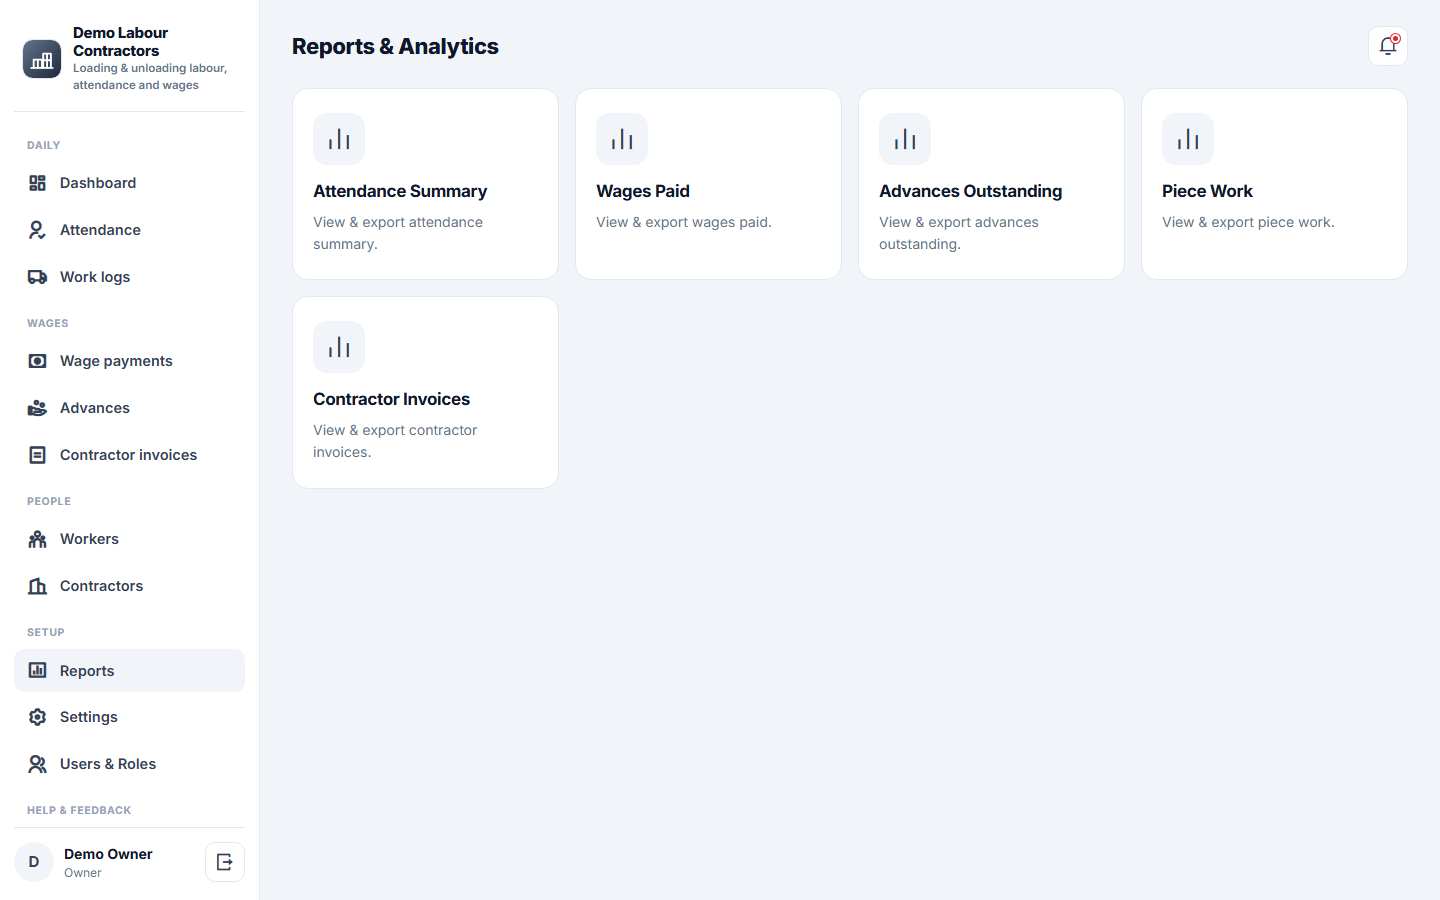Click the Wage payments cash icon
Viewport: 1440px width, 900px height.
click(x=37, y=361)
